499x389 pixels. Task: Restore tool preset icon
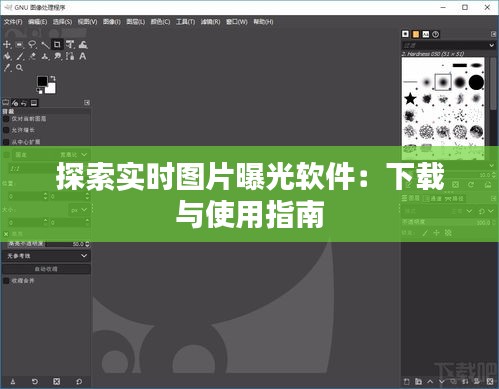[35, 382]
